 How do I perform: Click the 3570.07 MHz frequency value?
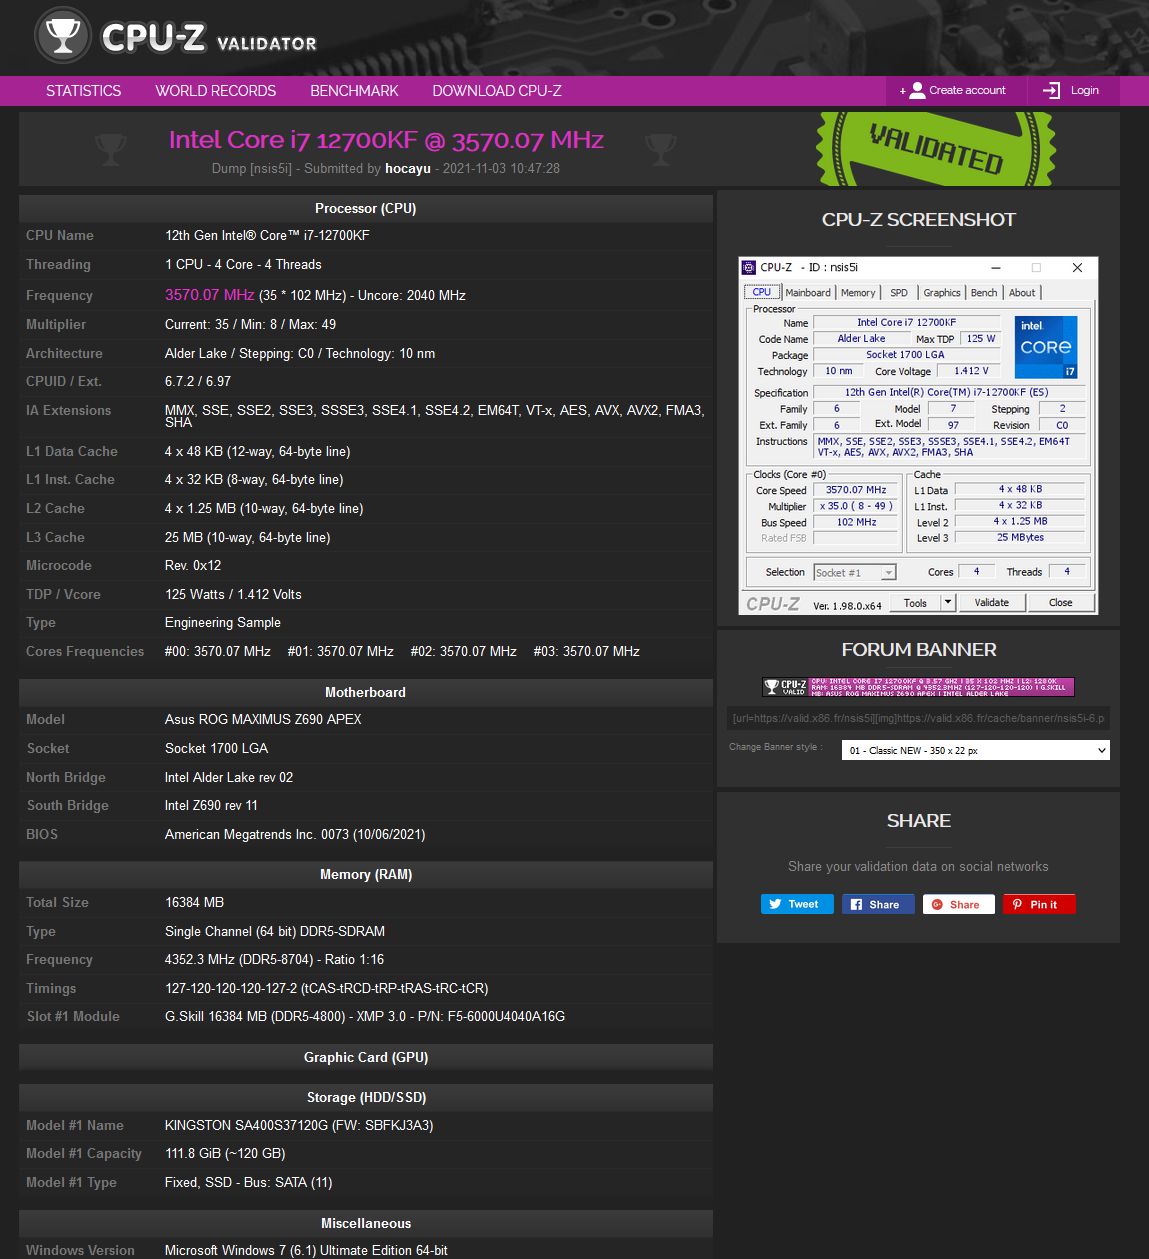(x=209, y=295)
